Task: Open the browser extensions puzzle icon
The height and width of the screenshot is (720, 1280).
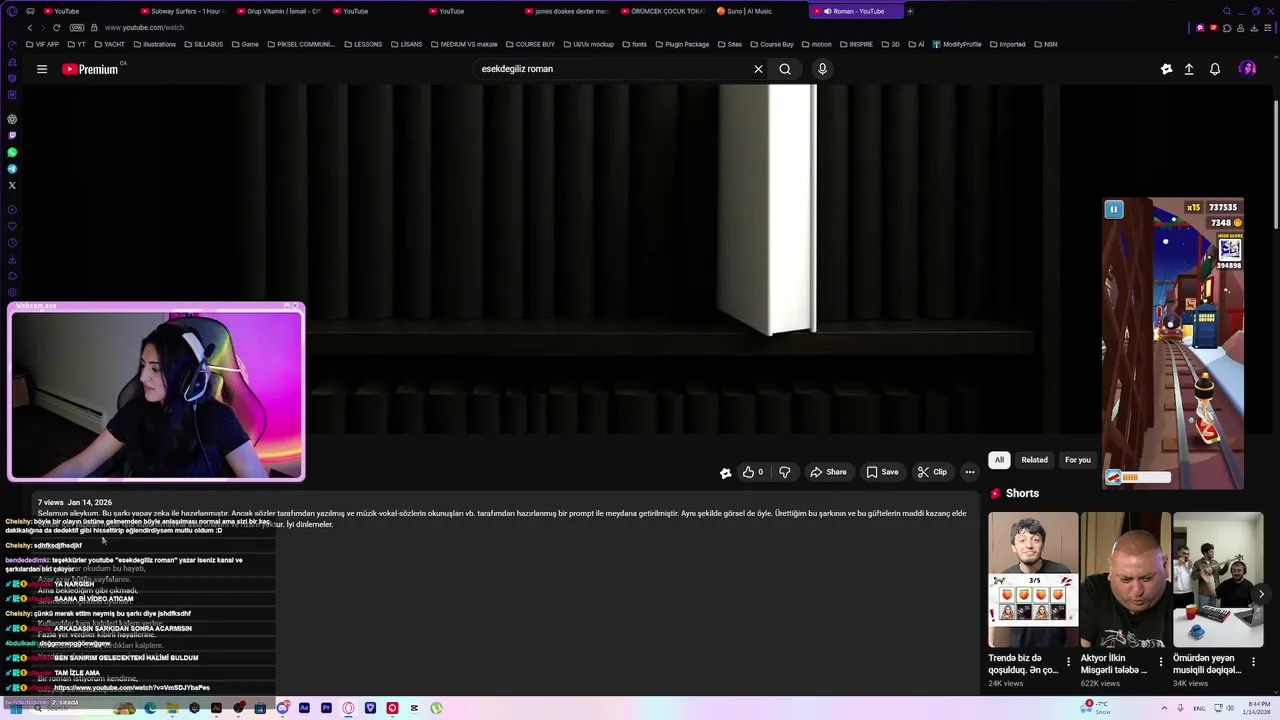Action: (x=1227, y=28)
